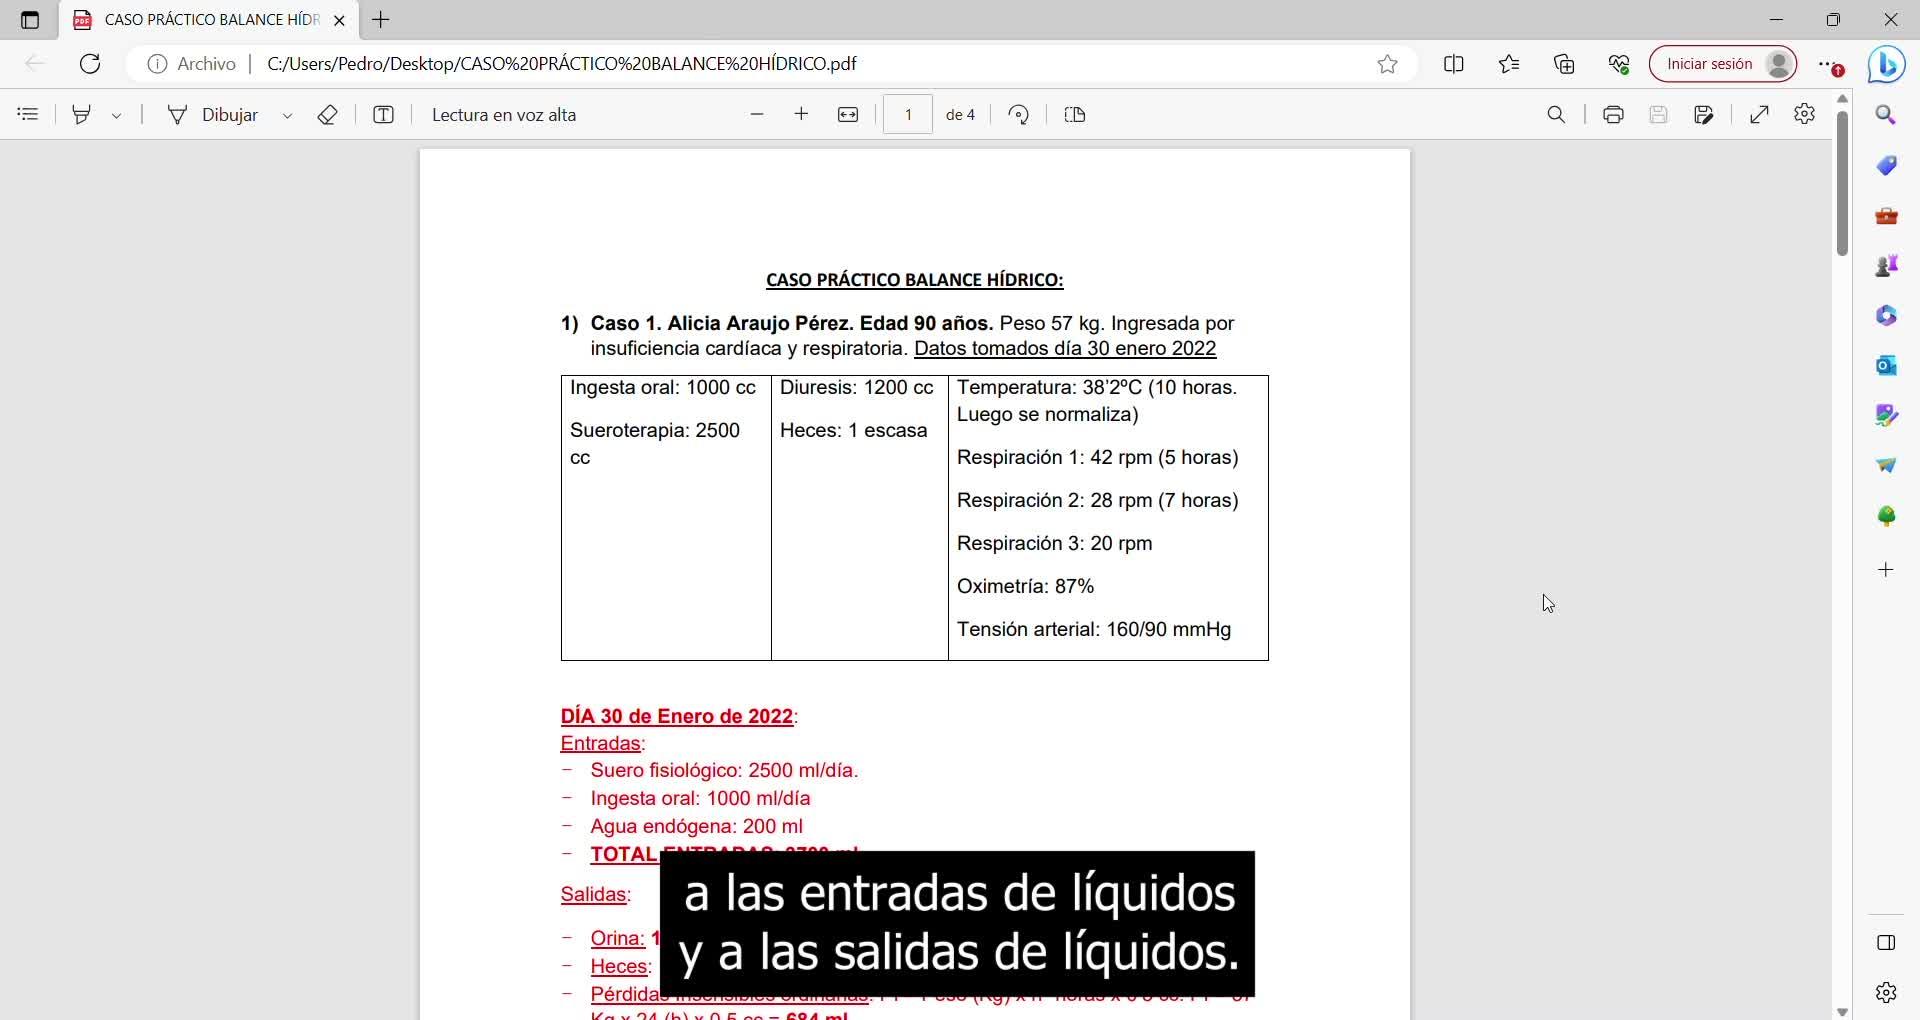Image resolution: width=1920 pixels, height=1020 pixels.
Task: Click the address bar file path
Action: tap(562, 64)
